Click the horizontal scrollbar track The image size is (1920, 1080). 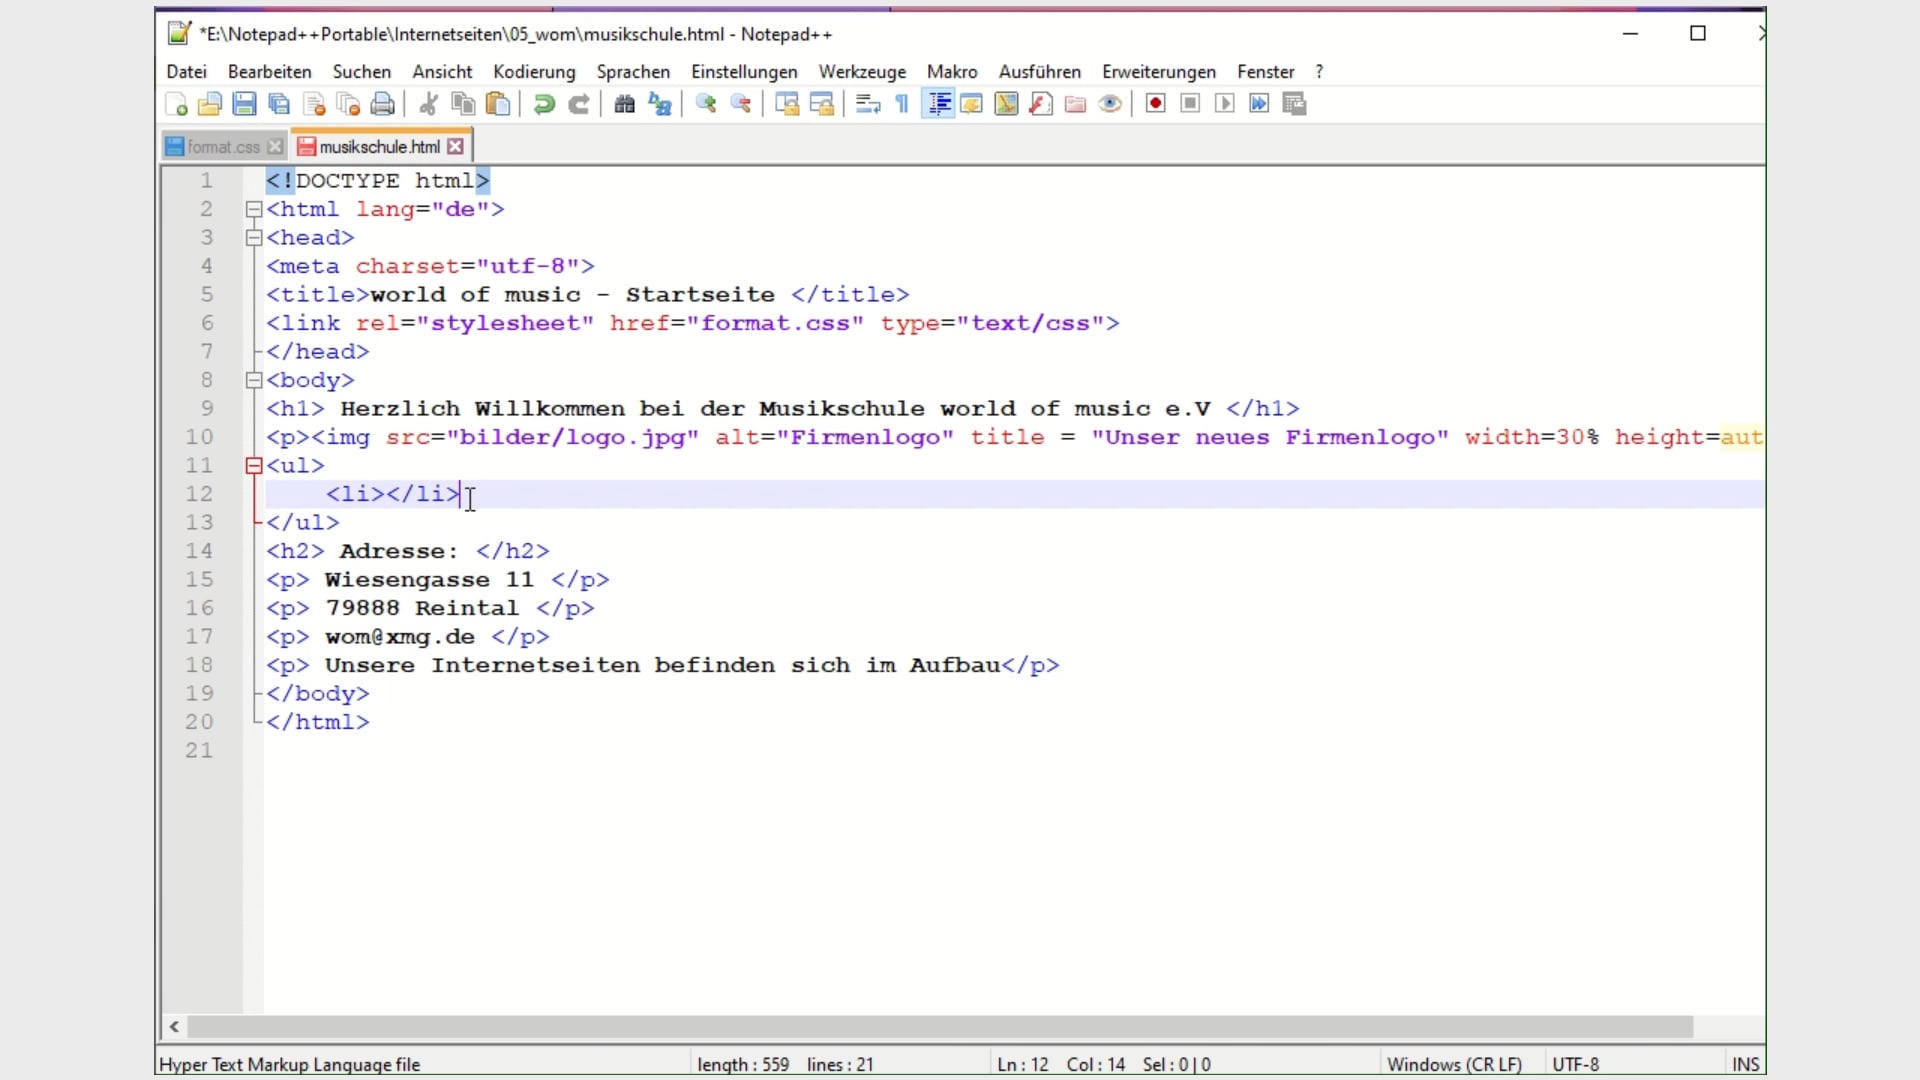tap(1728, 1027)
